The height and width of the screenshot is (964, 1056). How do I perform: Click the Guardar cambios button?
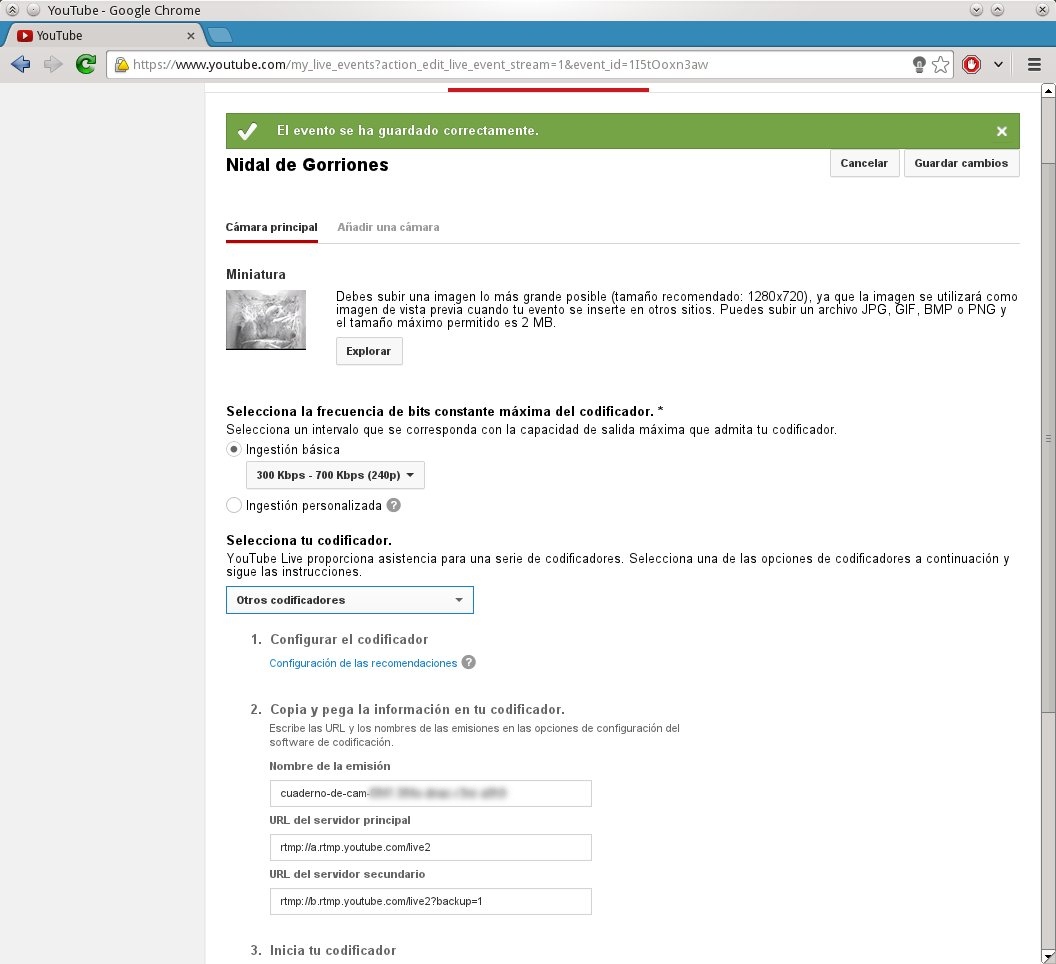tap(961, 163)
